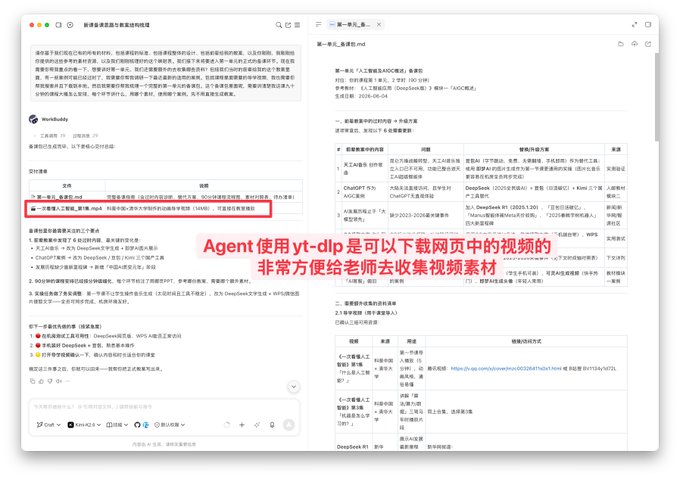Open the v.qq.com video link
The image size is (680, 479).
point(506,368)
